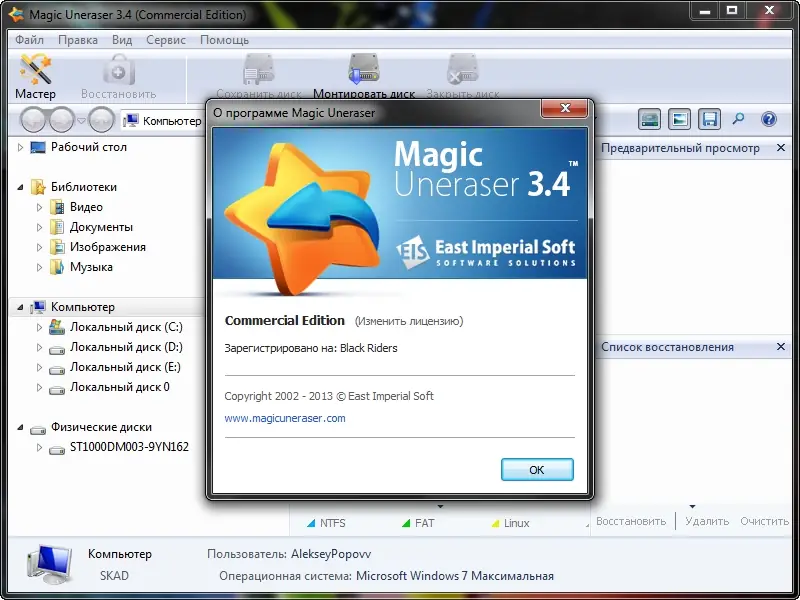
Task: Click the floppy disk save icon
Action: [x=709, y=119]
